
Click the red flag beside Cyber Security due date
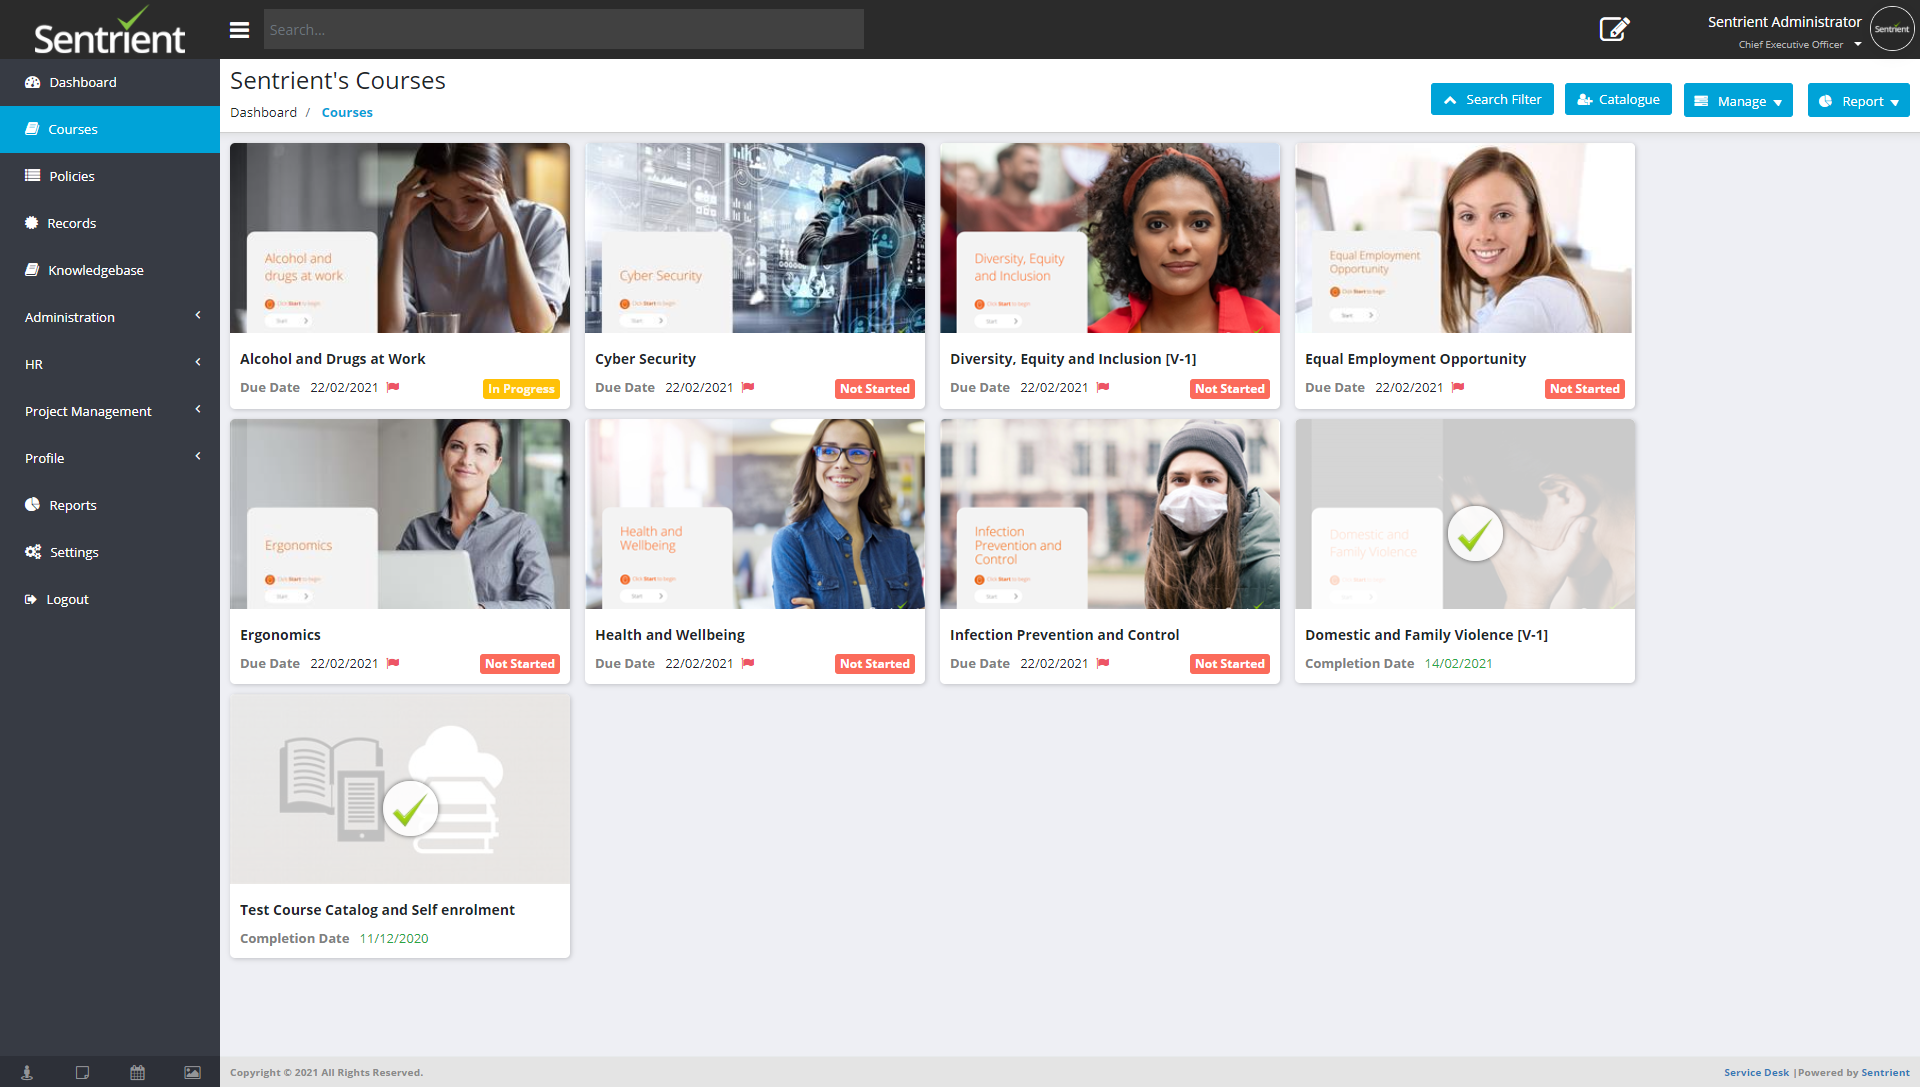[x=749, y=387]
